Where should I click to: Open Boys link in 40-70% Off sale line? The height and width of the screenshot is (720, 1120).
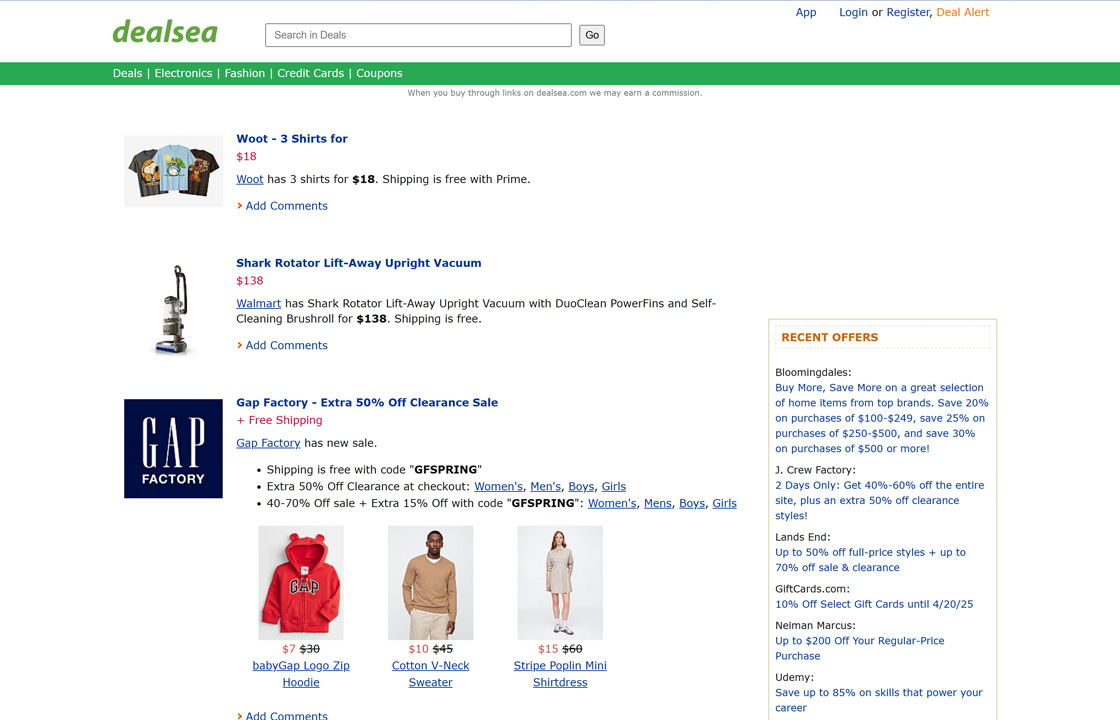tap(692, 504)
